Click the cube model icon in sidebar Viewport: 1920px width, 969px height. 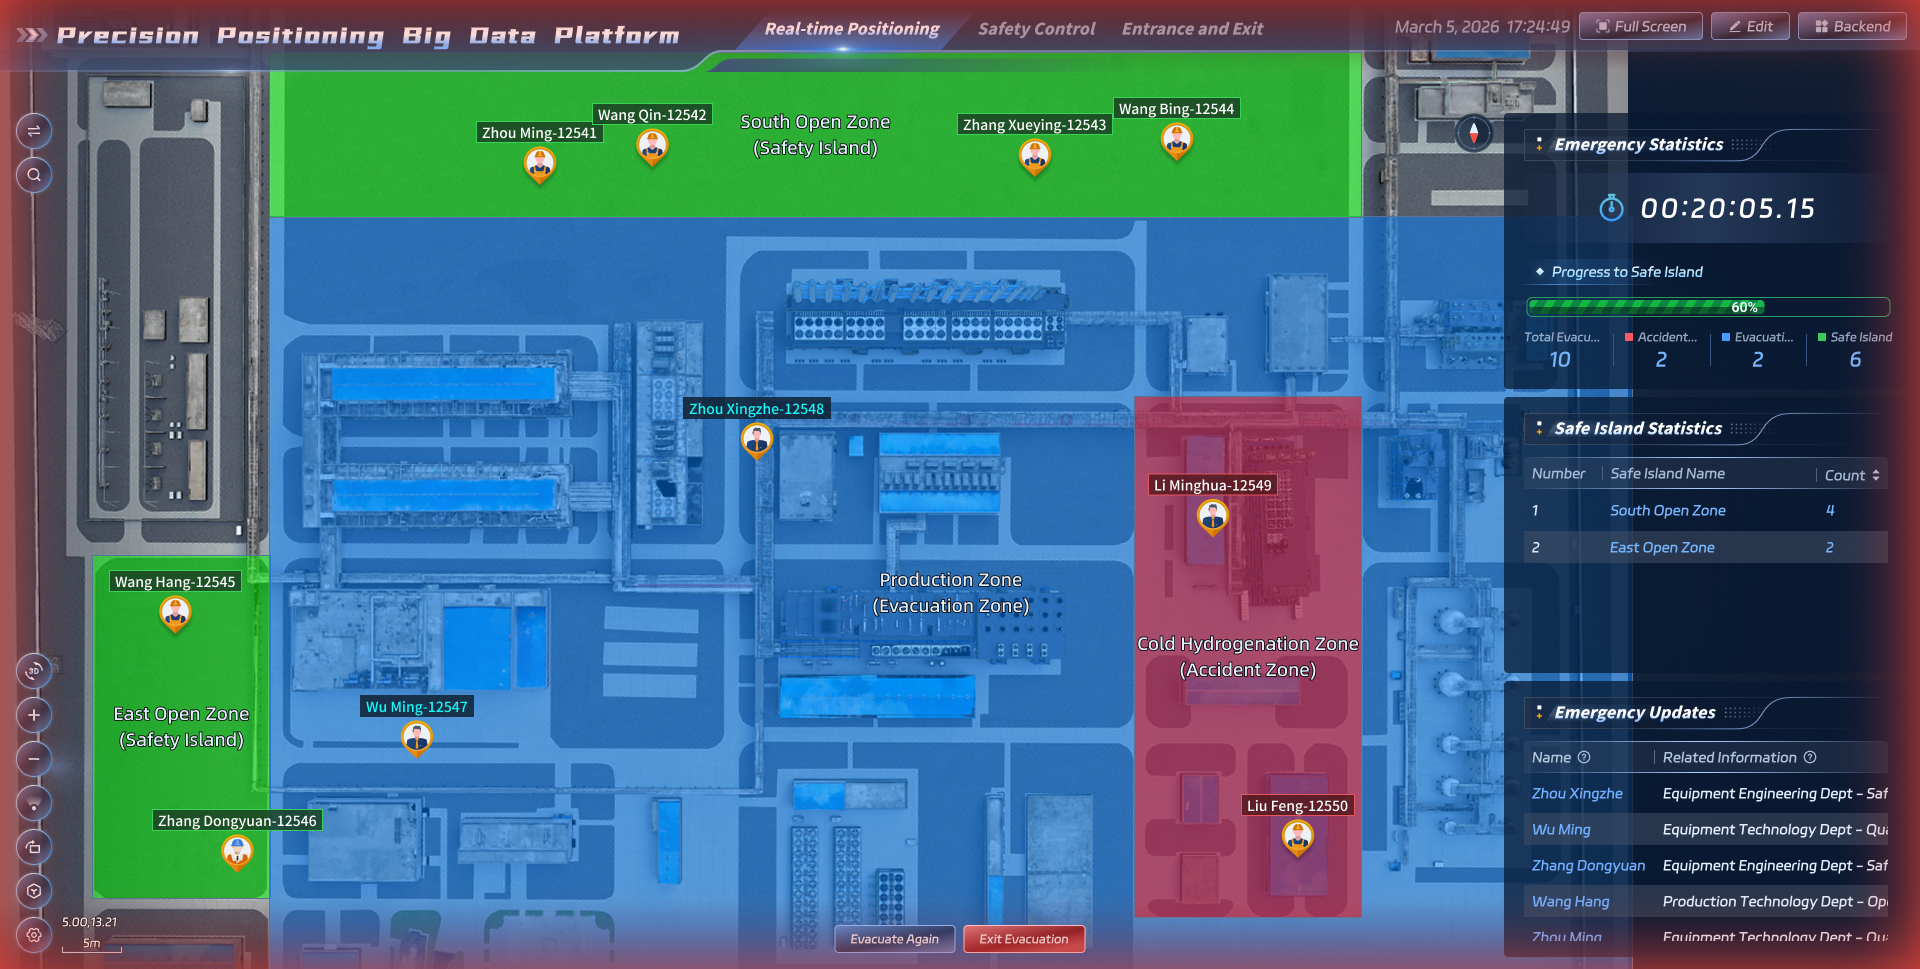pos(34,891)
